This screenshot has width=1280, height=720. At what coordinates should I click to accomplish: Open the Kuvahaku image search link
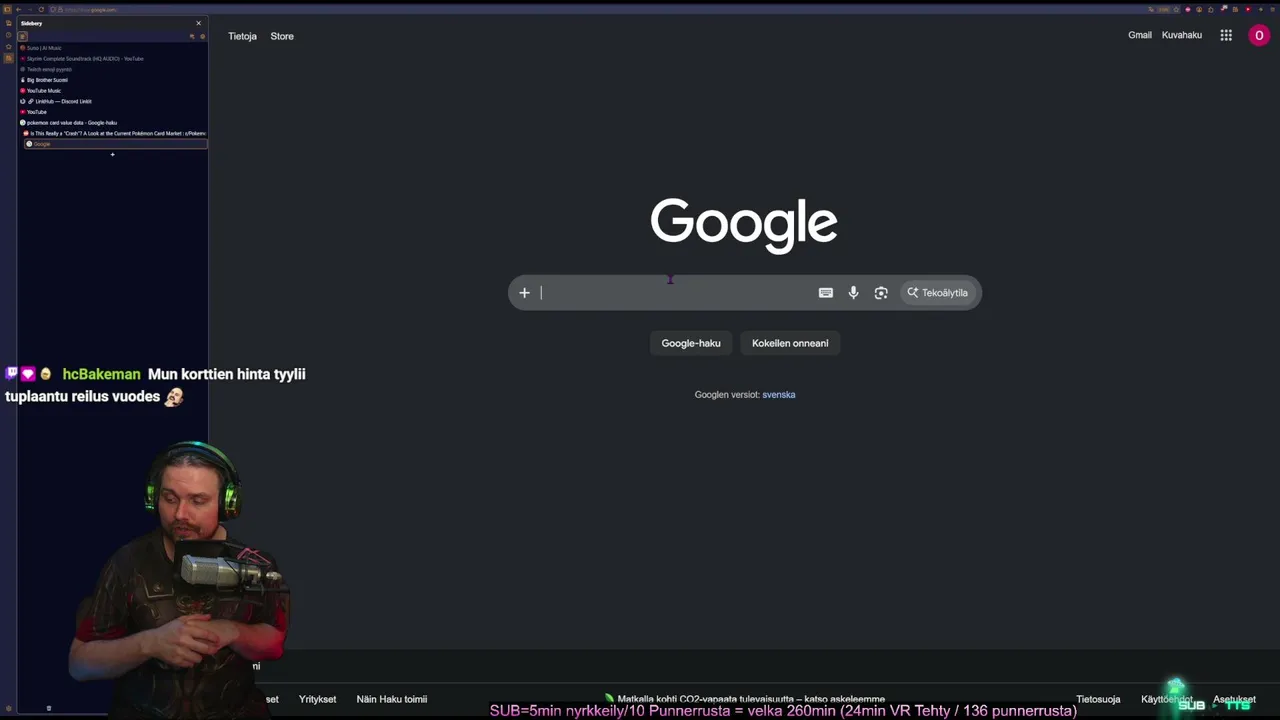[1182, 35]
